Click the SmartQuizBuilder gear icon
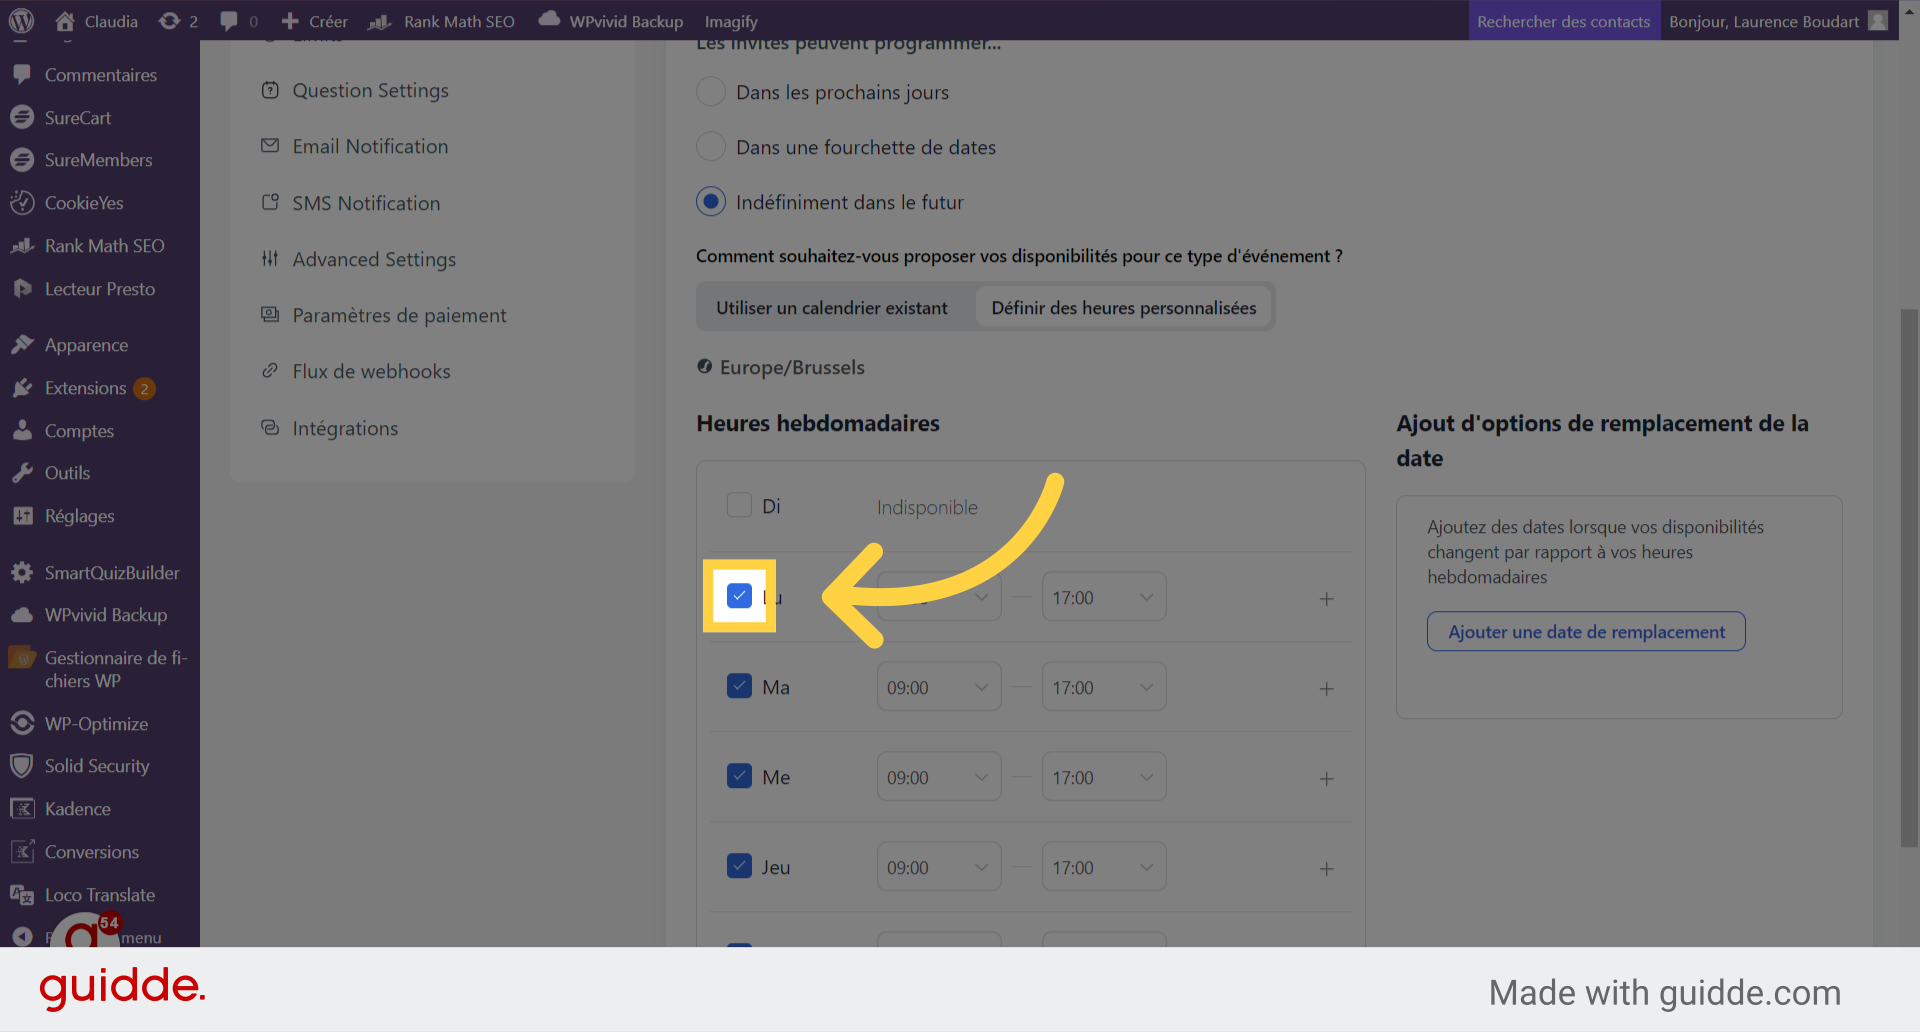The image size is (1920, 1032). point(22,573)
